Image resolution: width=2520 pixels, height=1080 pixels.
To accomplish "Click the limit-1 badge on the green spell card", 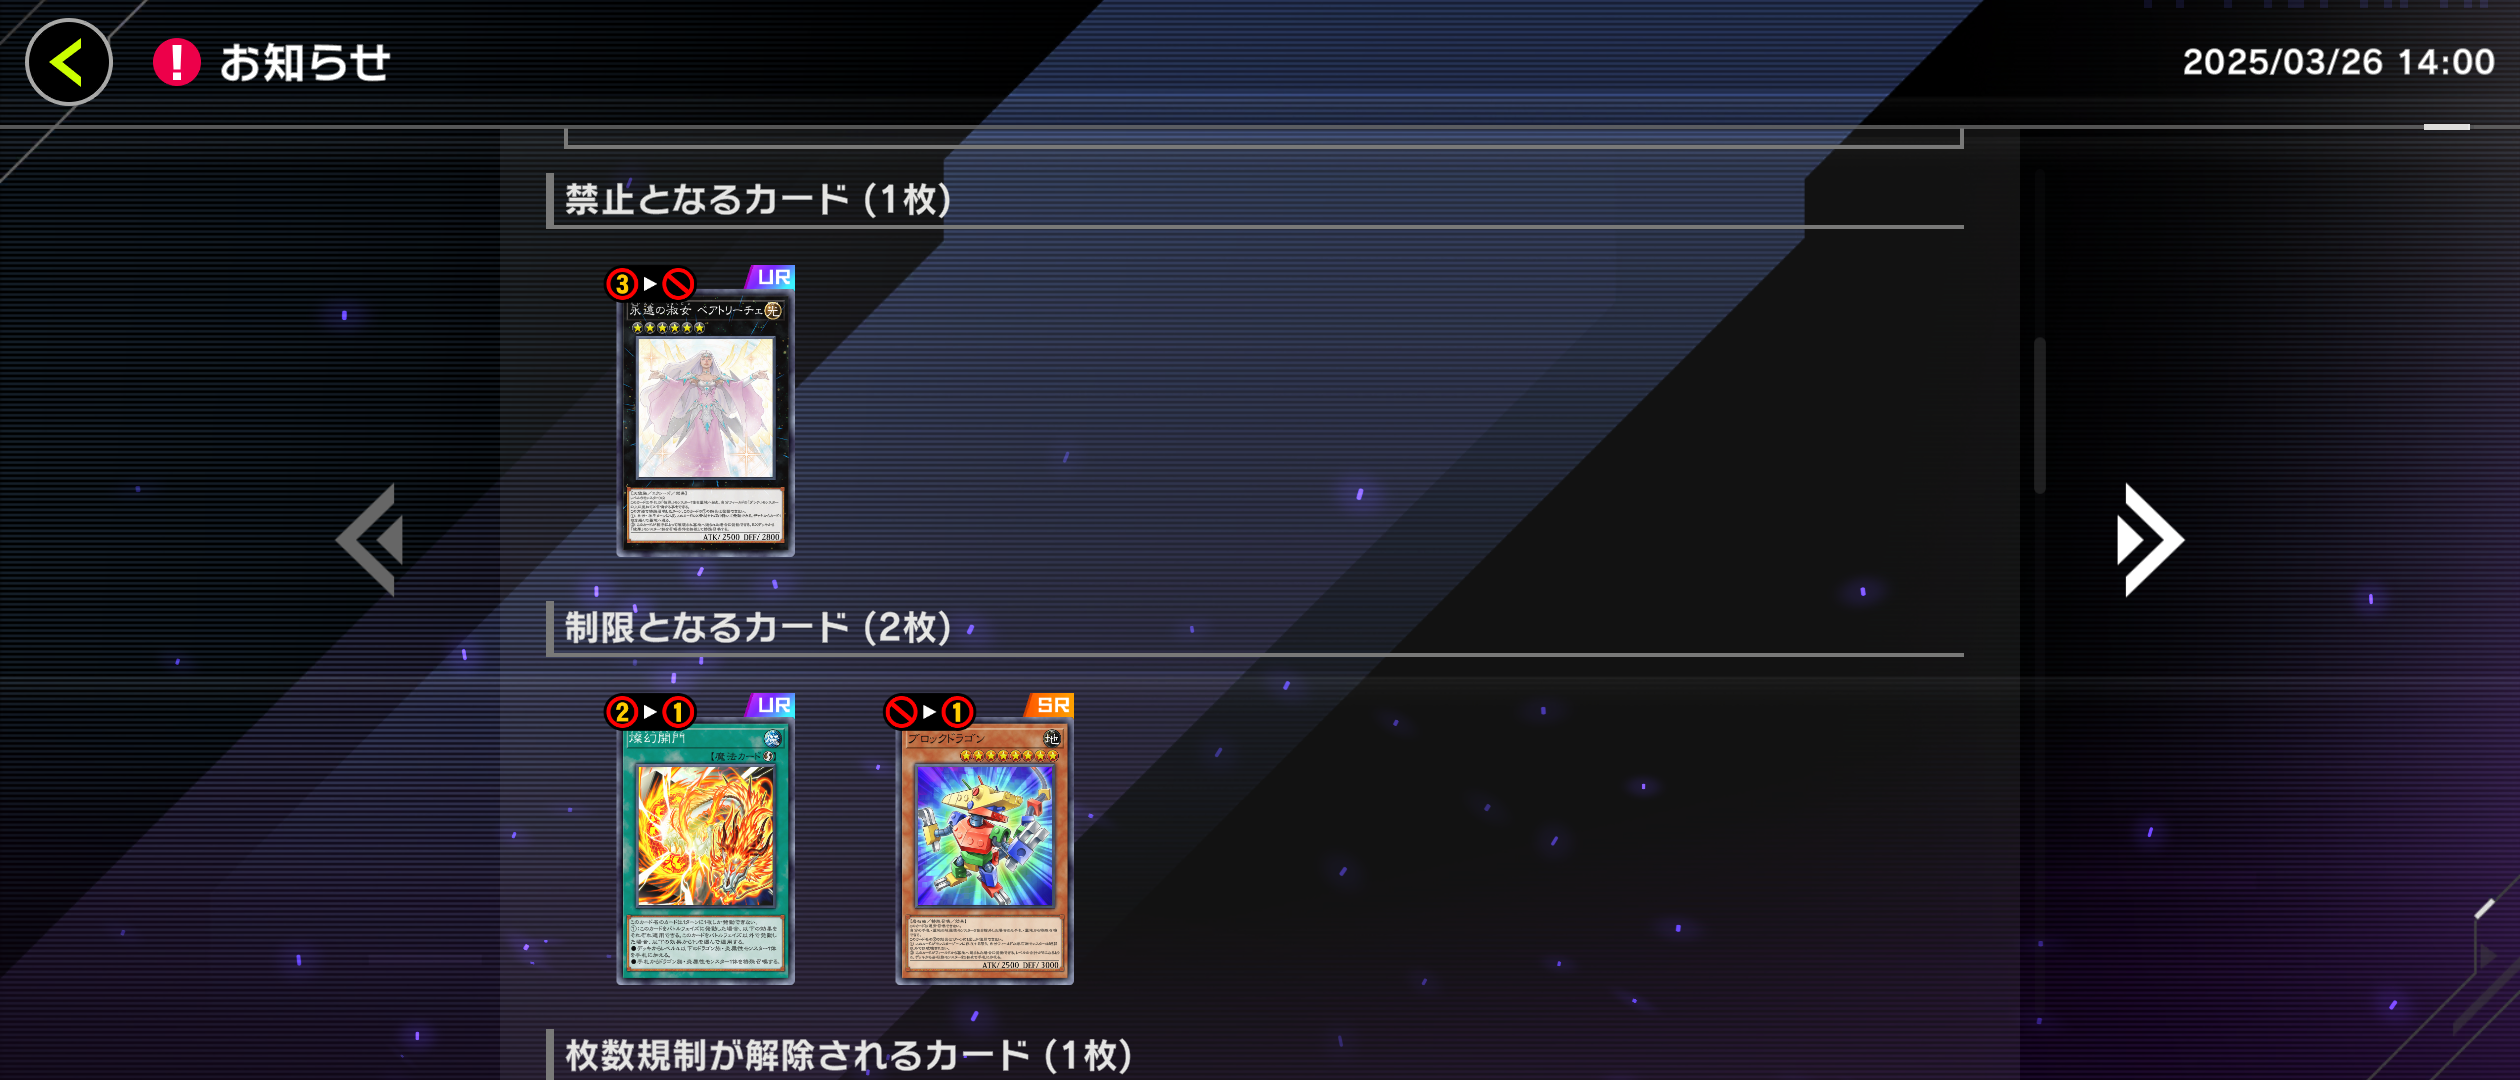I will (678, 712).
